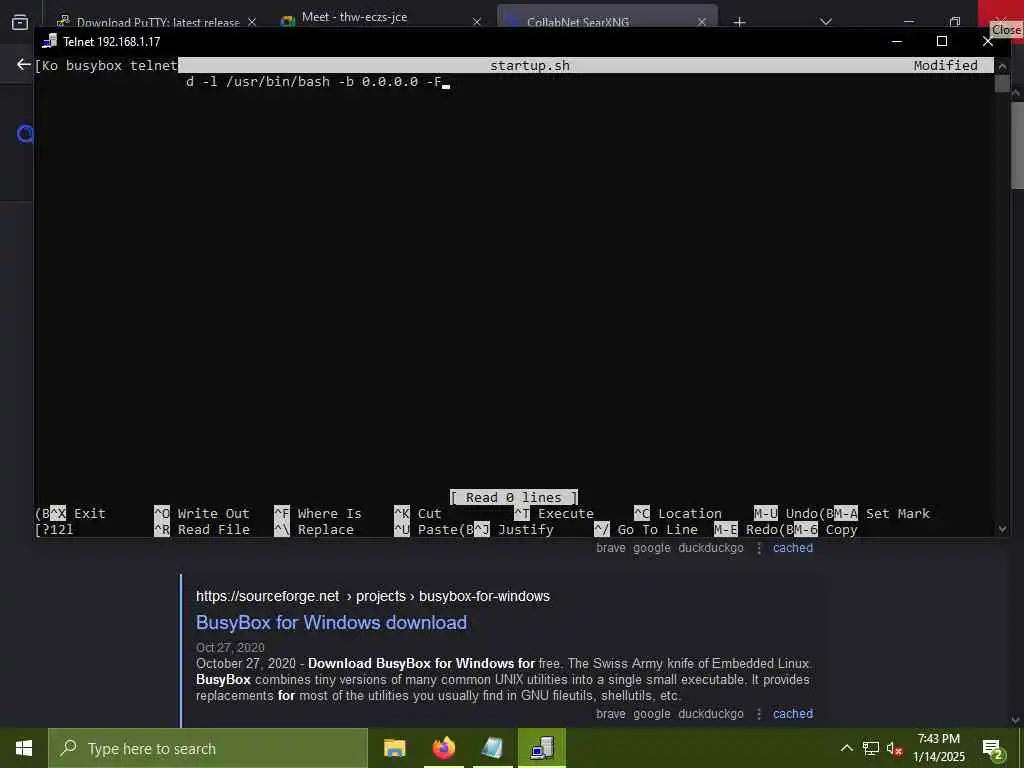The image size is (1024, 768).
Task: Open the Windows Start menu
Action: click(x=24, y=748)
